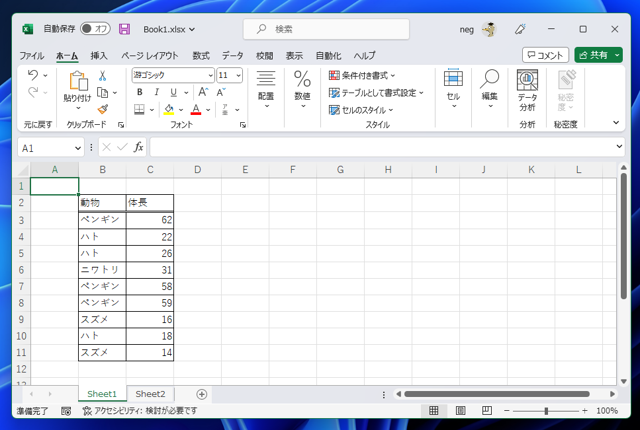This screenshot has height=430, width=640.
Task: Toggle bold formatting
Action: tap(140, 92)
